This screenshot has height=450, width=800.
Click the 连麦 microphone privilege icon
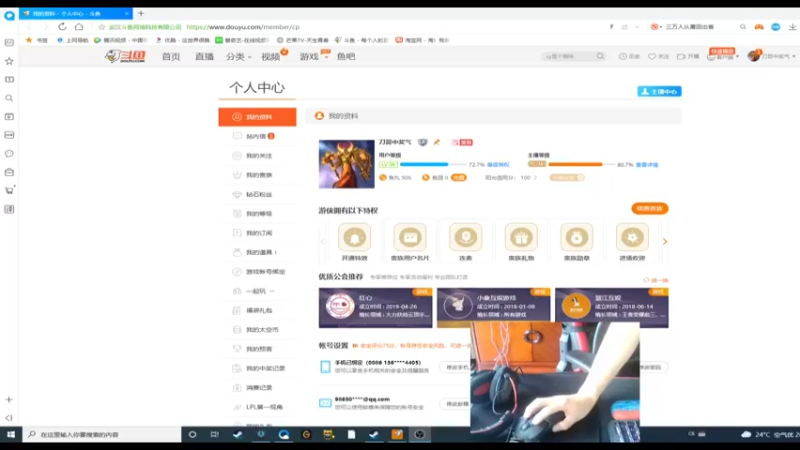[x=465, y=237]
